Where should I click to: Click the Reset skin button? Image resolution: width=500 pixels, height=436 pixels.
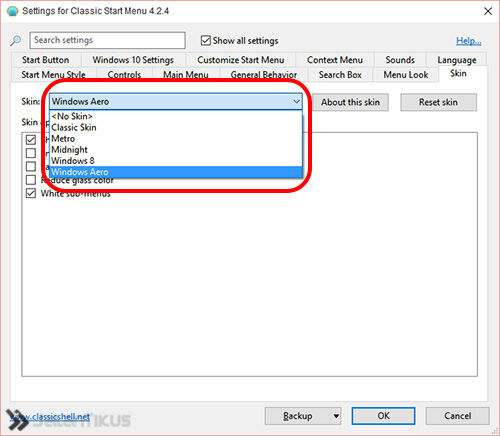438,102
